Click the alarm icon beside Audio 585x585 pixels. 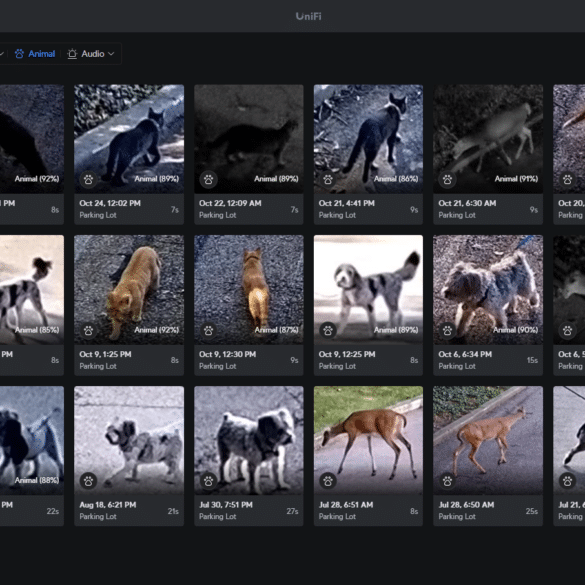pos(72,54)
